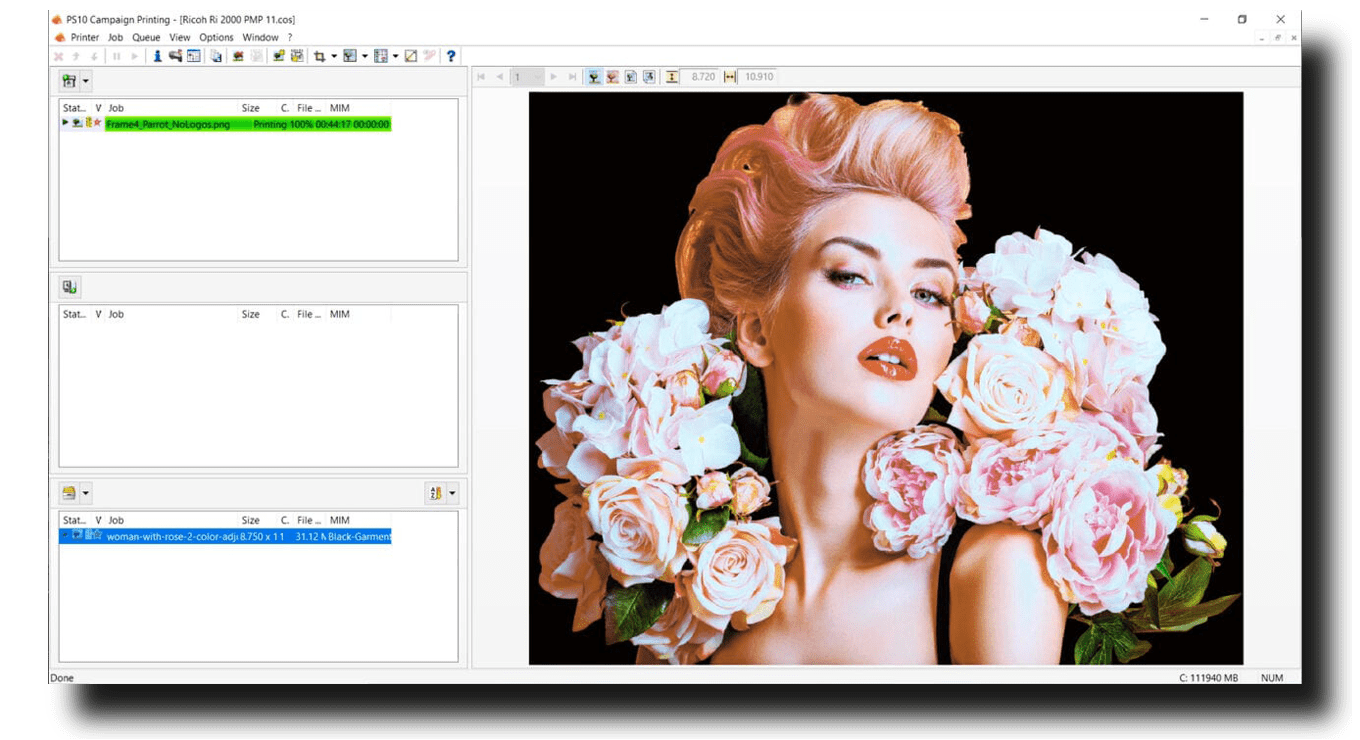
Task: Open the Options menu
Action: click(216, 38)
